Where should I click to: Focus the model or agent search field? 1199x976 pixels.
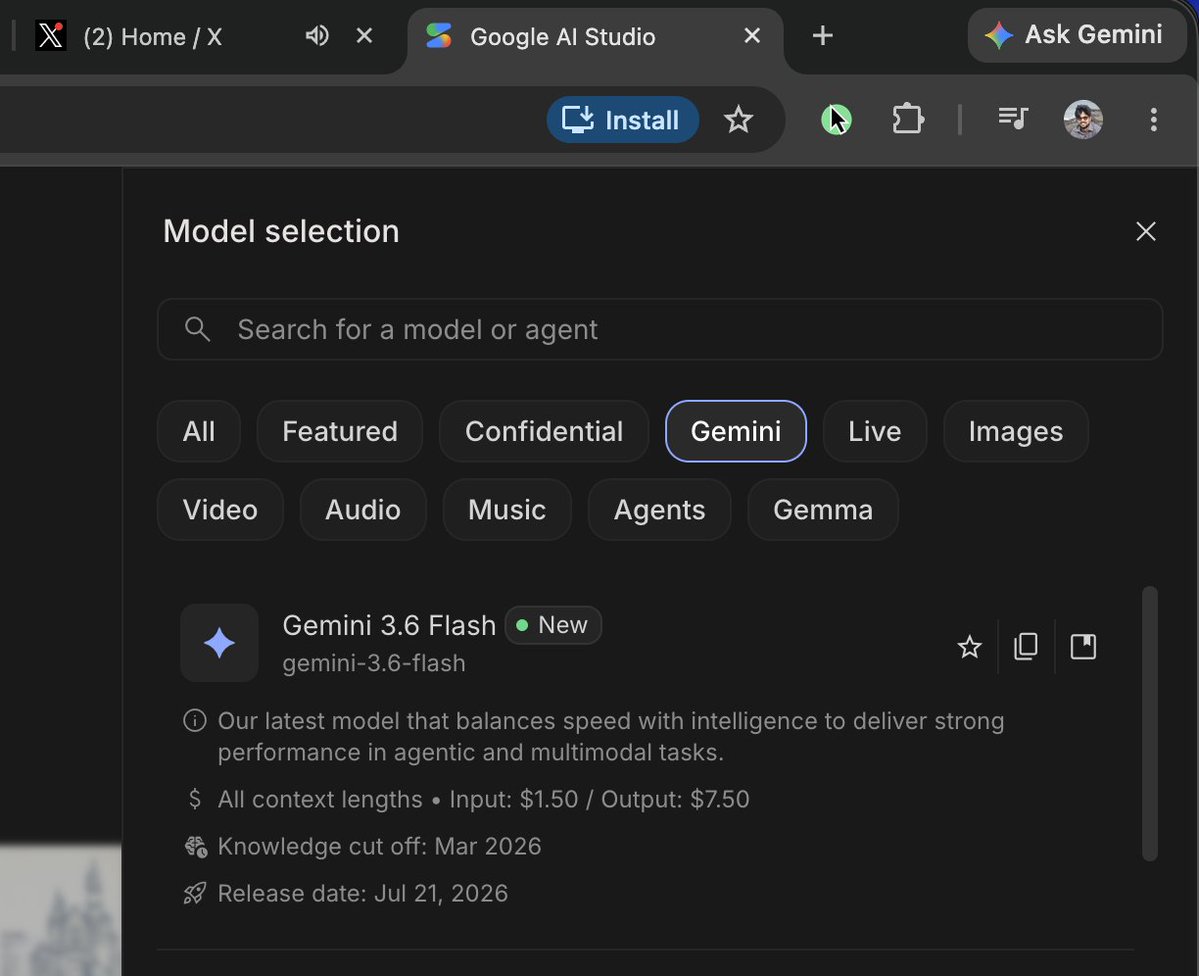660,329
